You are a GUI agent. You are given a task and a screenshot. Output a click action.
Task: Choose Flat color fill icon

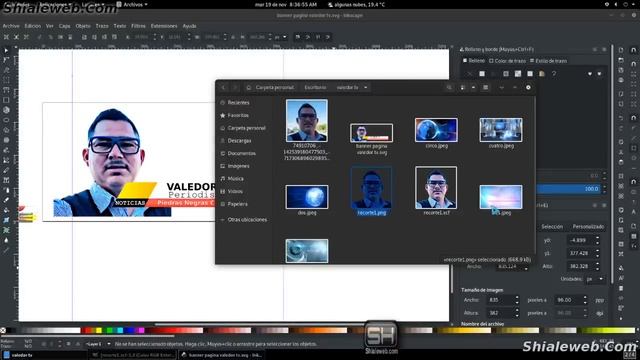(x=482, y=74)
